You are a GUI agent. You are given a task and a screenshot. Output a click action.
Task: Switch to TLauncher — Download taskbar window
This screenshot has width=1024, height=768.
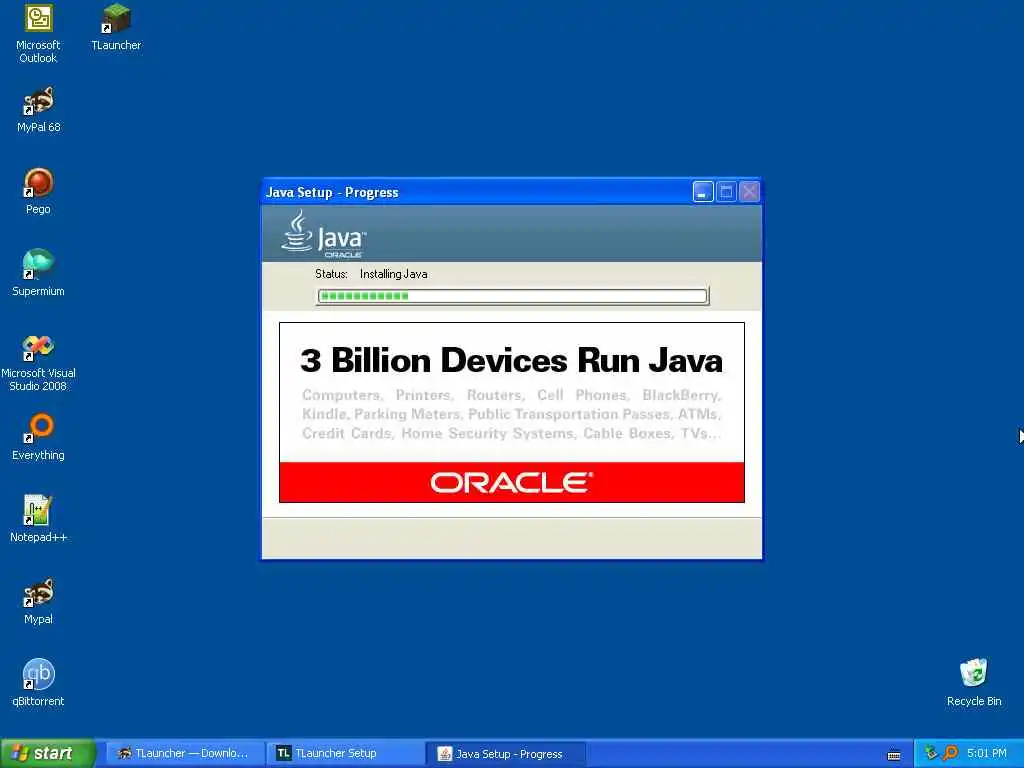point(185,754)
